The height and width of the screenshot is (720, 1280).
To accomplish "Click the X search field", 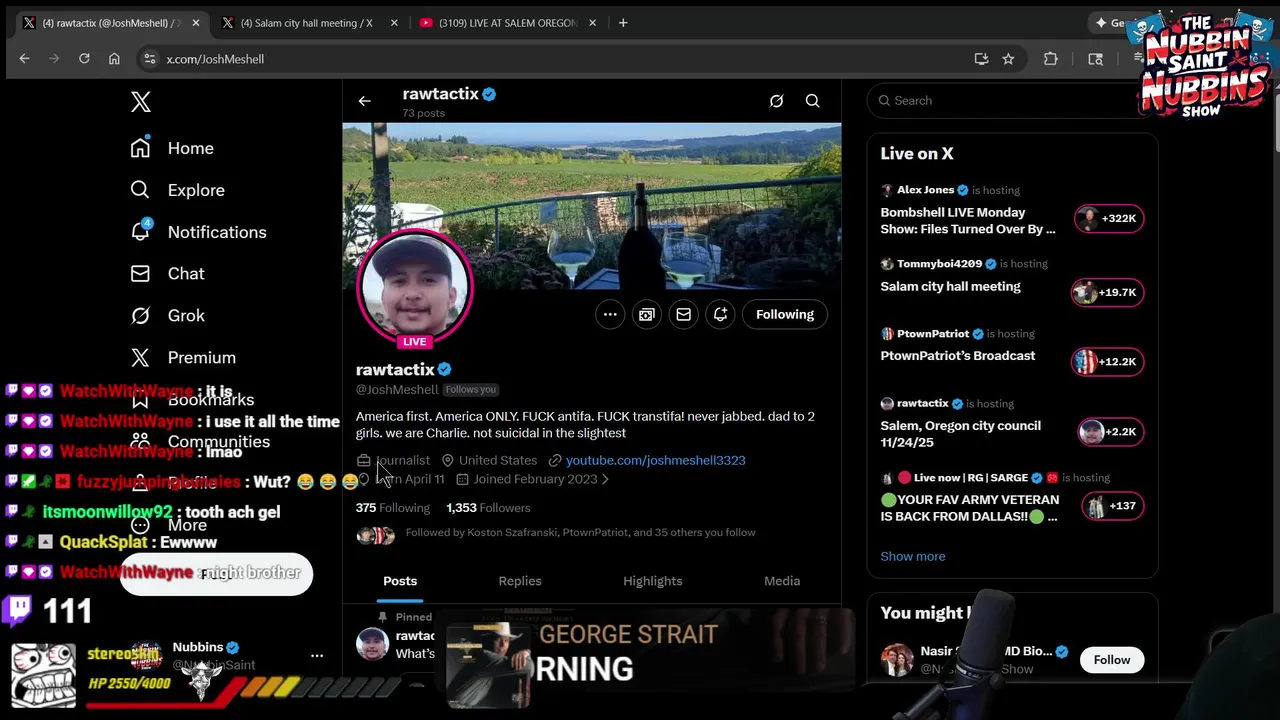I will (x=1010, y=101).
